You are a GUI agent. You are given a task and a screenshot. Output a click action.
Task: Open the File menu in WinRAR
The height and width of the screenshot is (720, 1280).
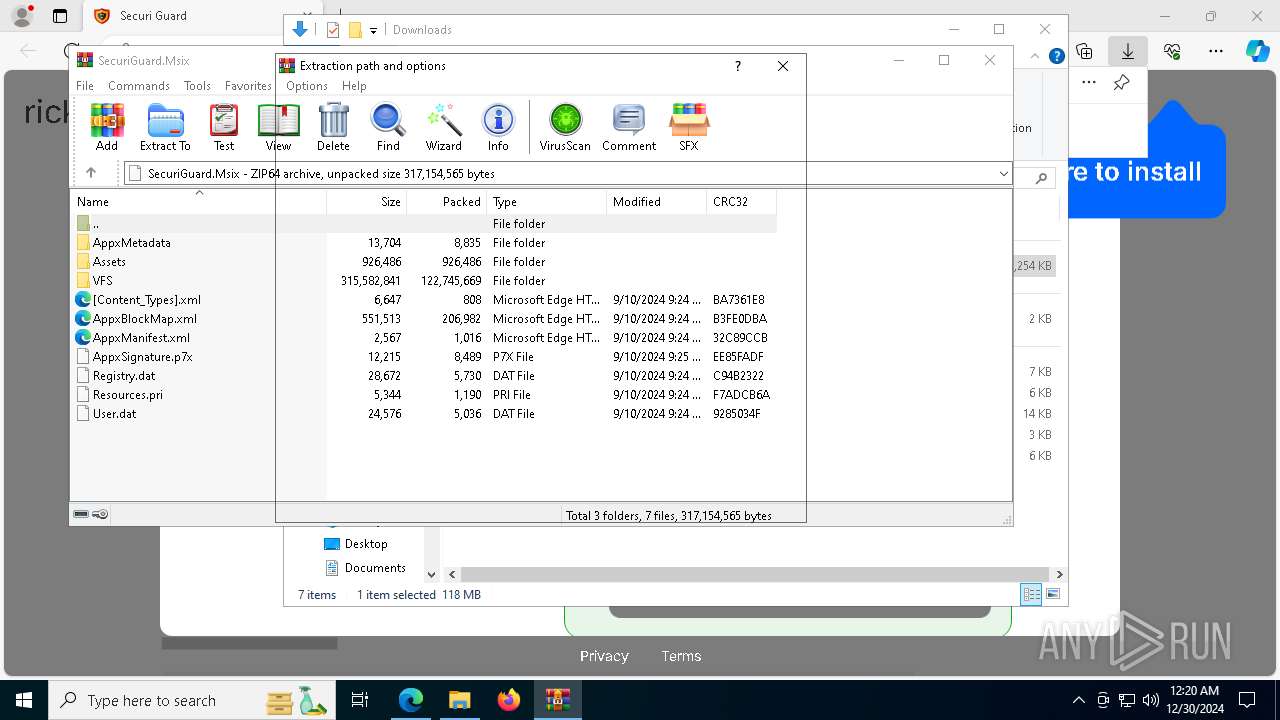[x=85, y=86]
